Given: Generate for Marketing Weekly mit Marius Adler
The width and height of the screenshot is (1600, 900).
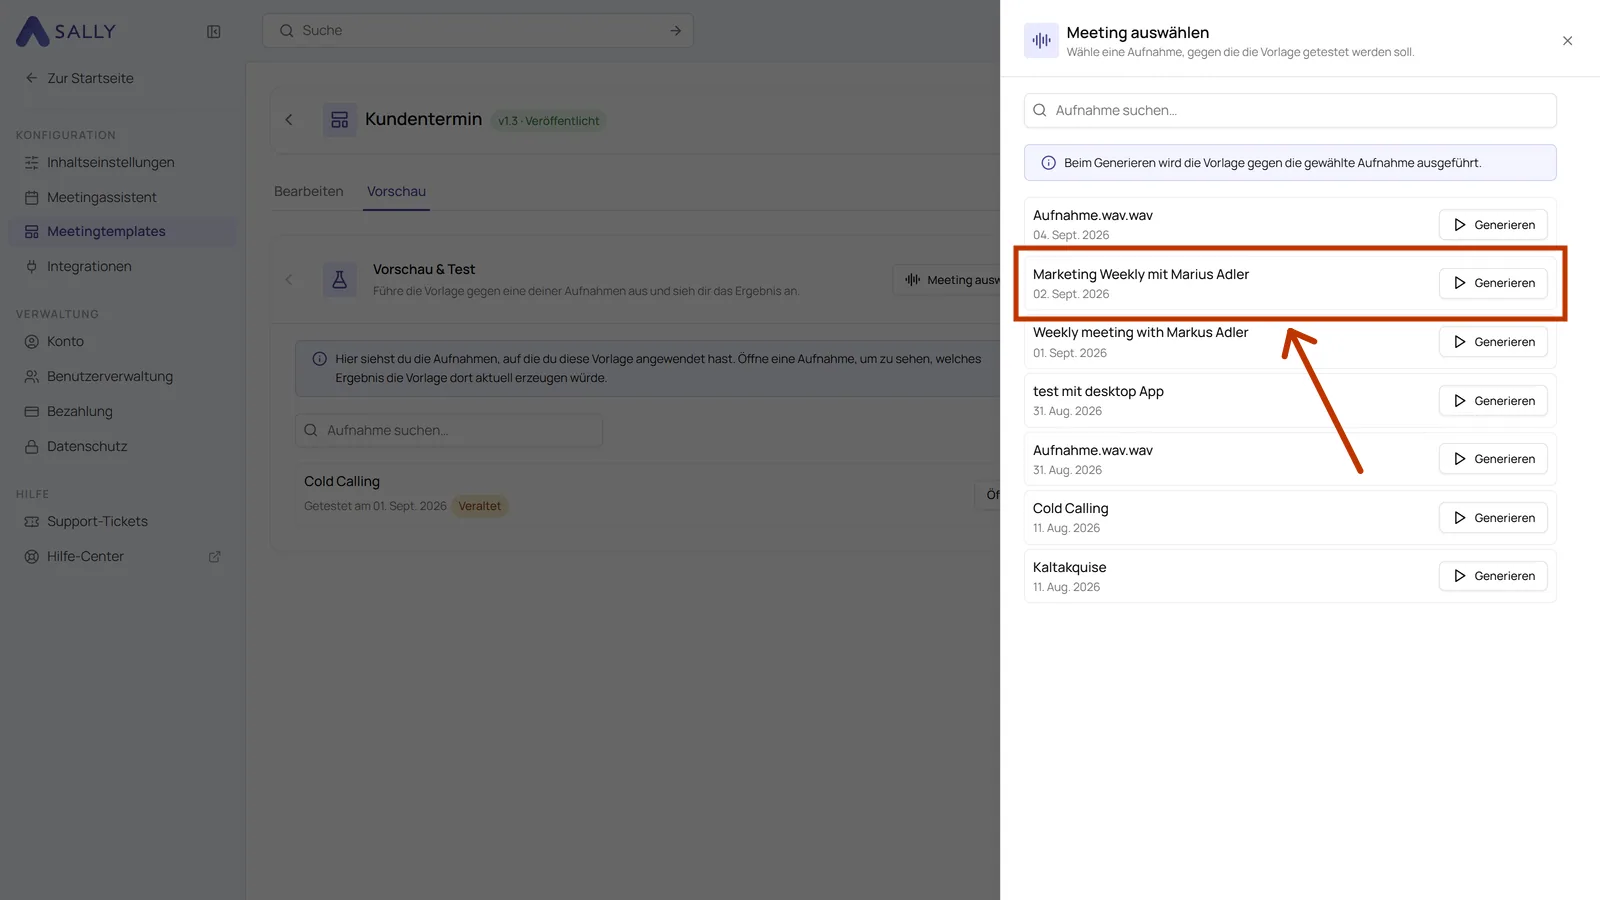Looking at the screenshot, I should pos(1493,283).
